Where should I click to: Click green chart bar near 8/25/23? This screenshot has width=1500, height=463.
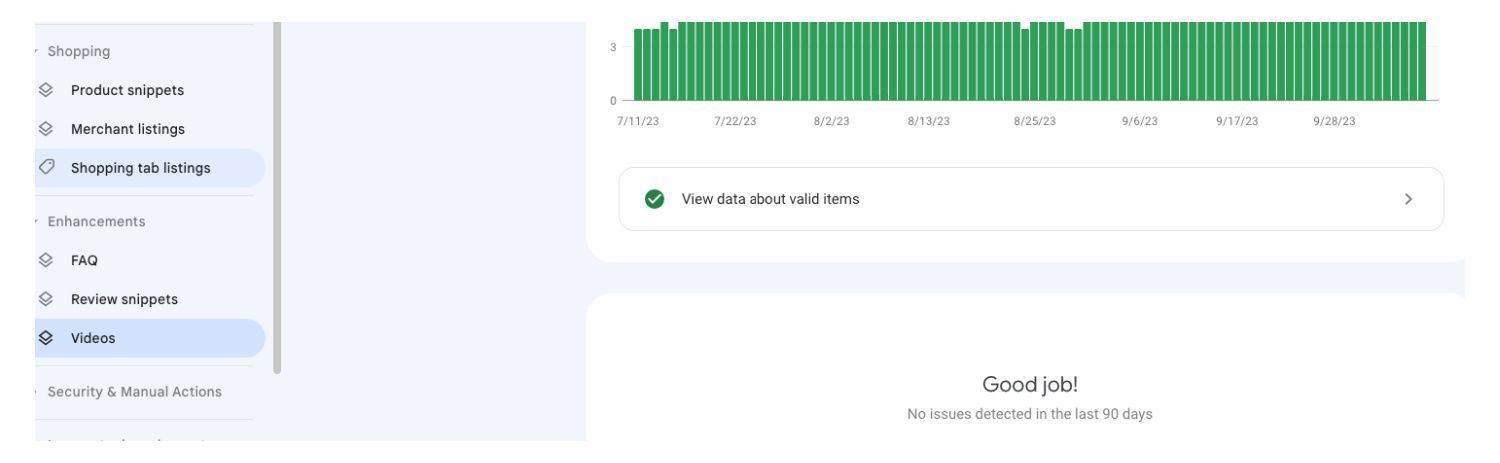(1034, 61)
